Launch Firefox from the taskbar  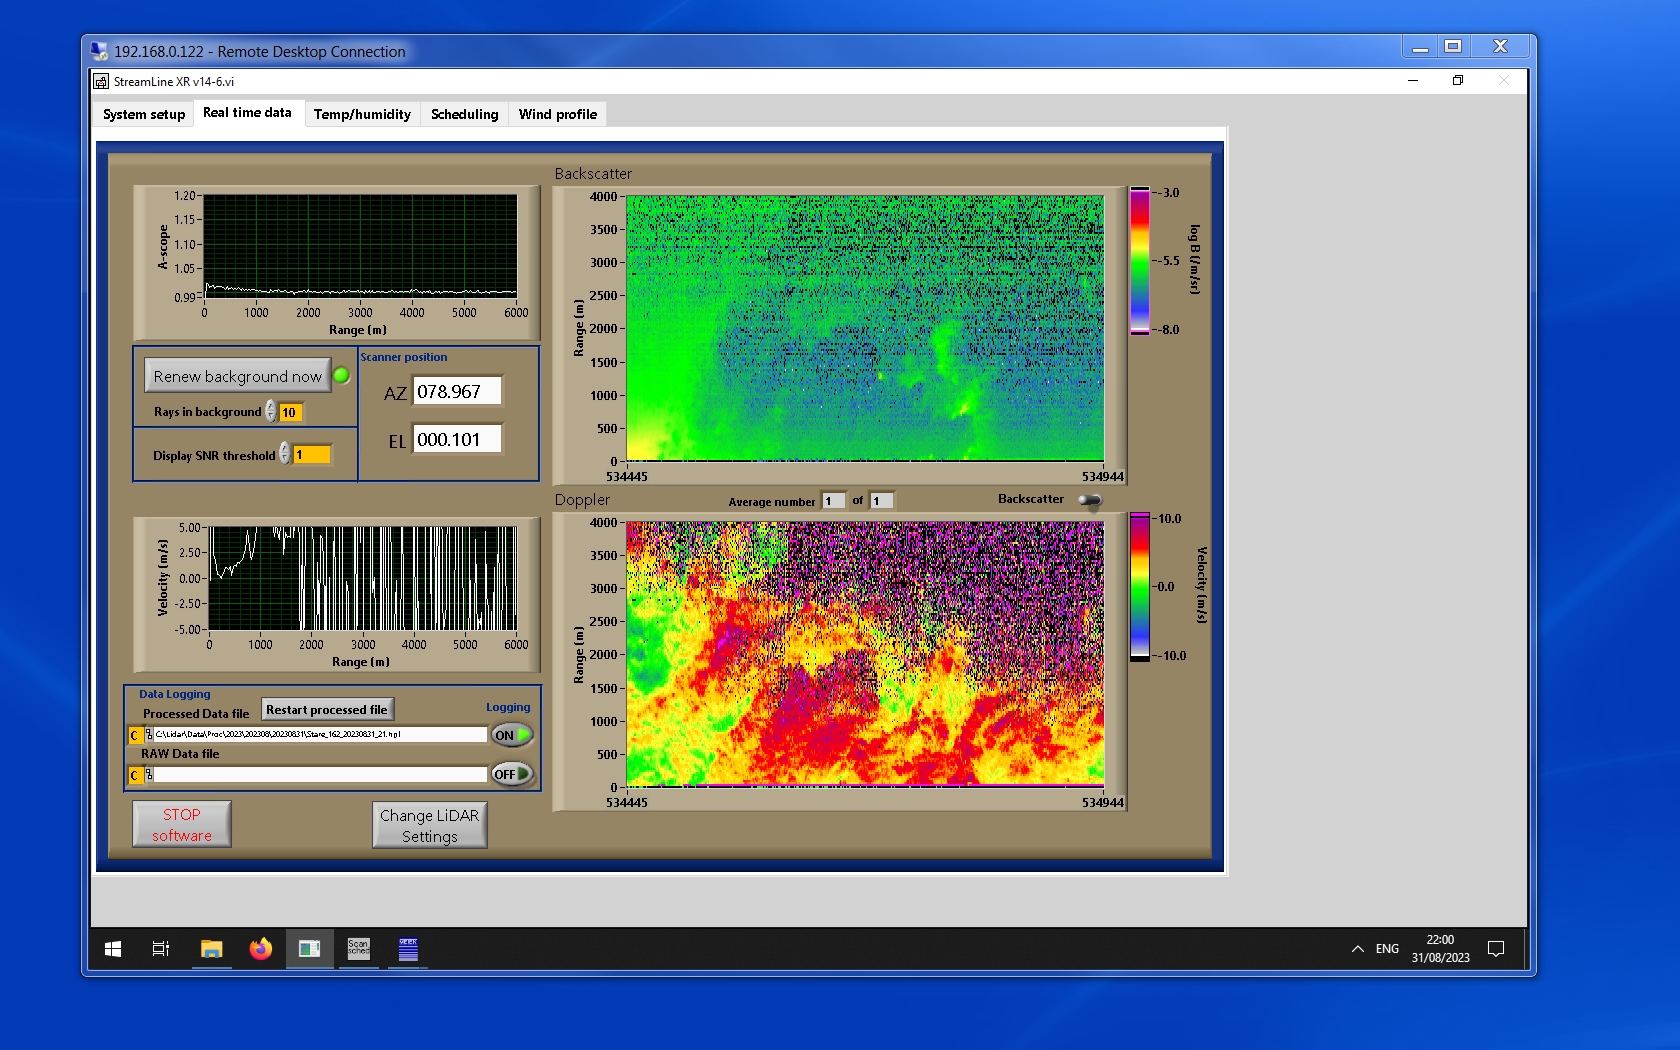[x=260, y=948]
